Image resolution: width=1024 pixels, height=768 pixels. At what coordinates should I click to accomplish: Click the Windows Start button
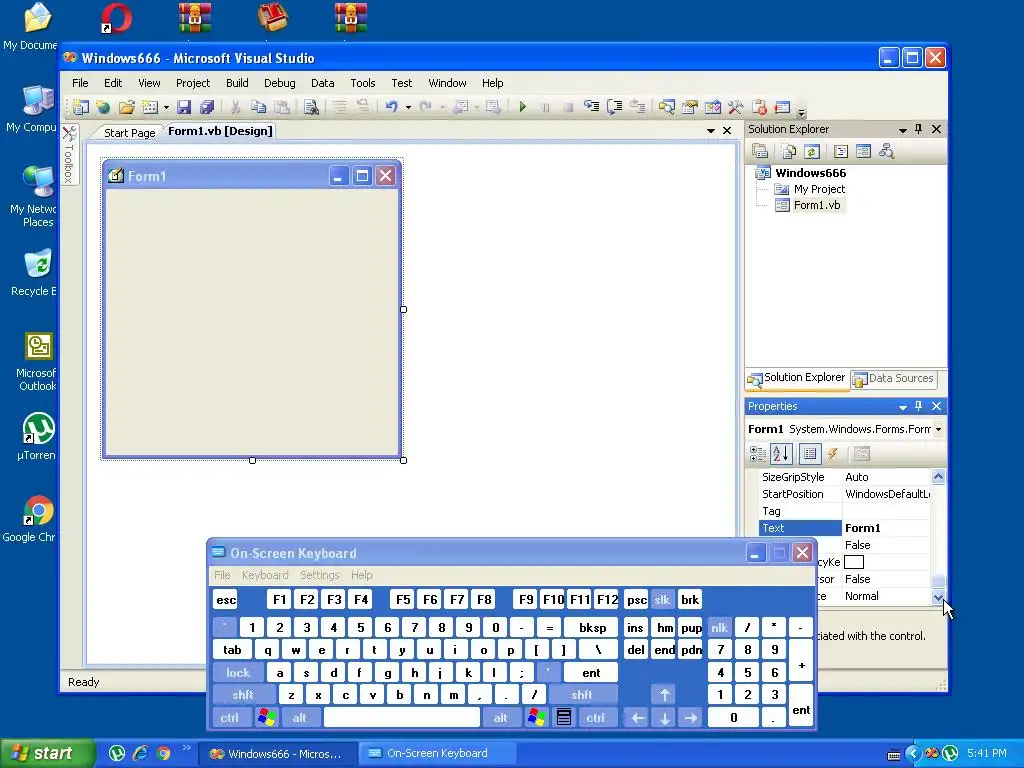tap(47, 754)
